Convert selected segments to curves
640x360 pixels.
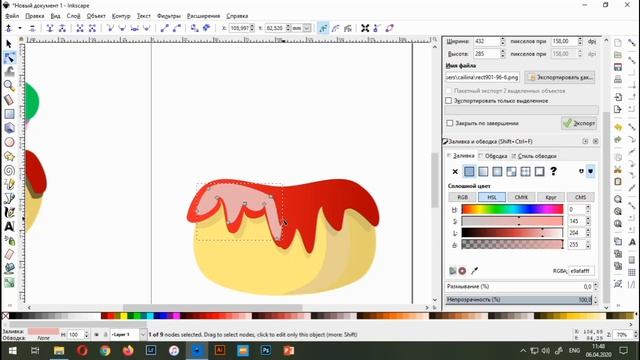(x=177, y=28)
